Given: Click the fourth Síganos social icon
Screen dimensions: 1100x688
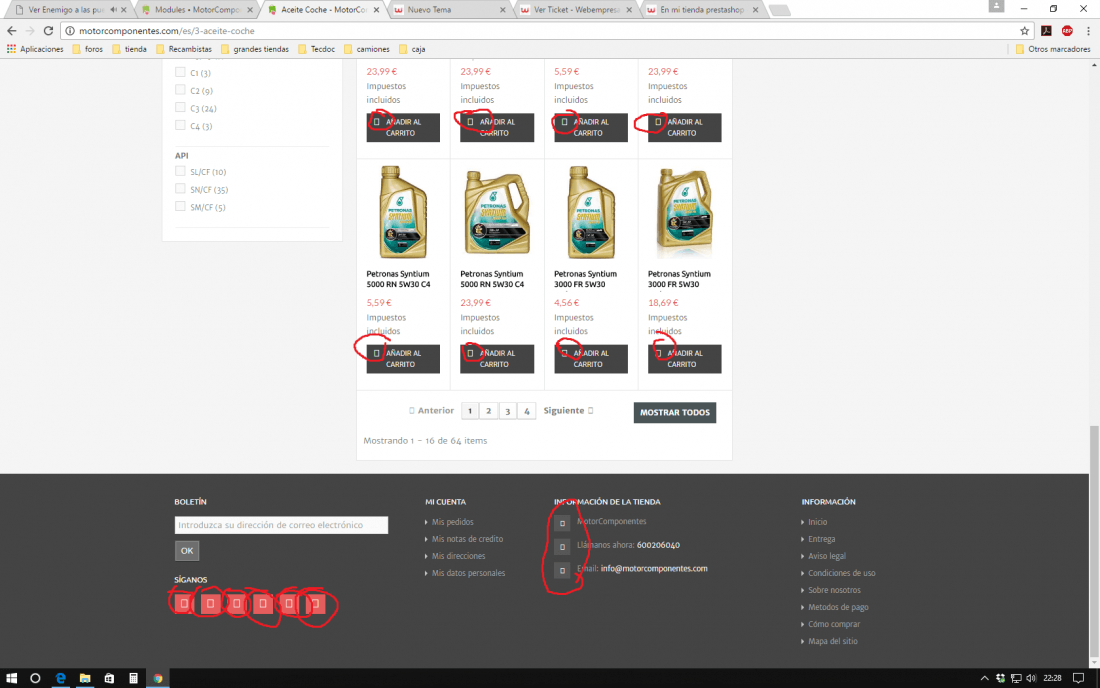Looking at the screenshot, I should (x=263, y=603).
